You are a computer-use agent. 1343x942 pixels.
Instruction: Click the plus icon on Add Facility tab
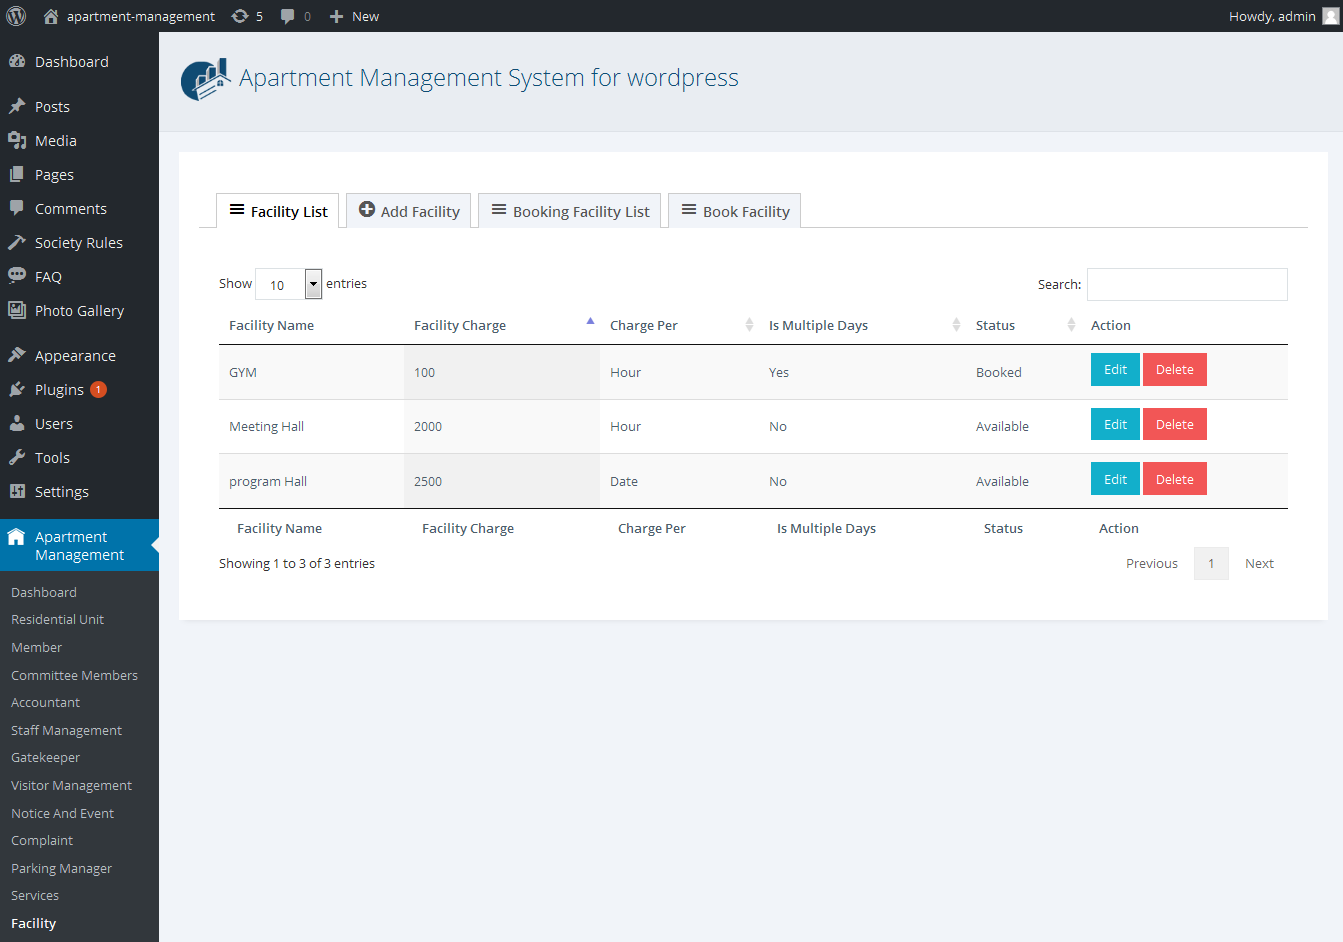(367, 210)
